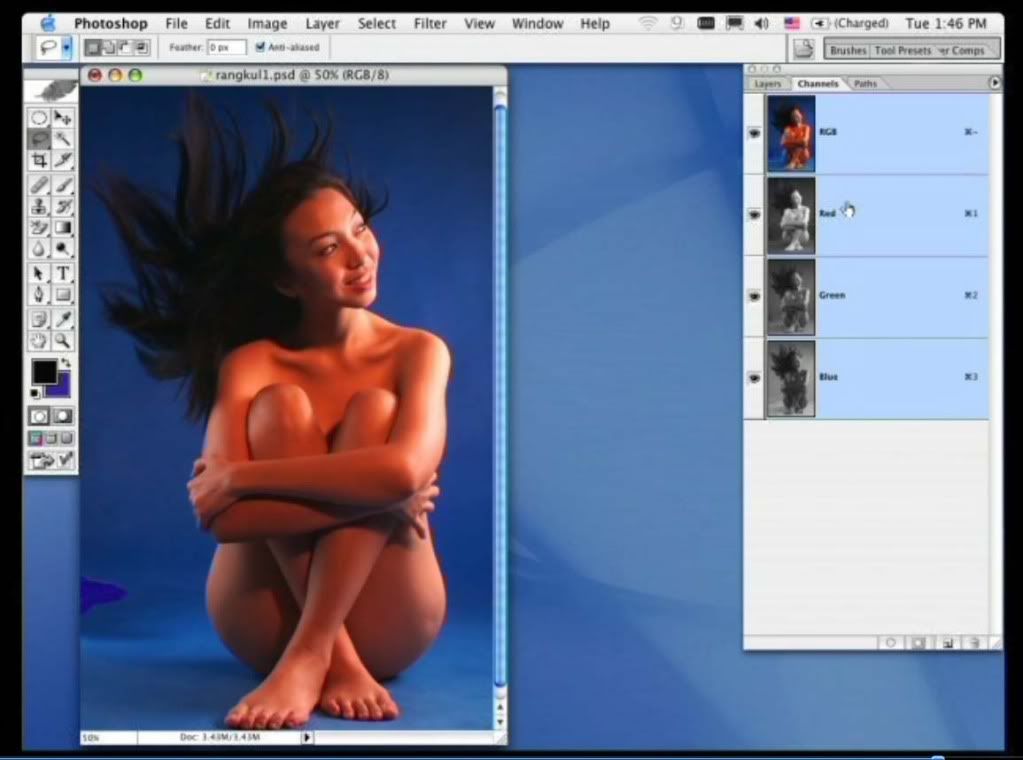Viewport: 1023px width, 760px height.
Task: Open the Select menu
Action: tap(376, 23)
